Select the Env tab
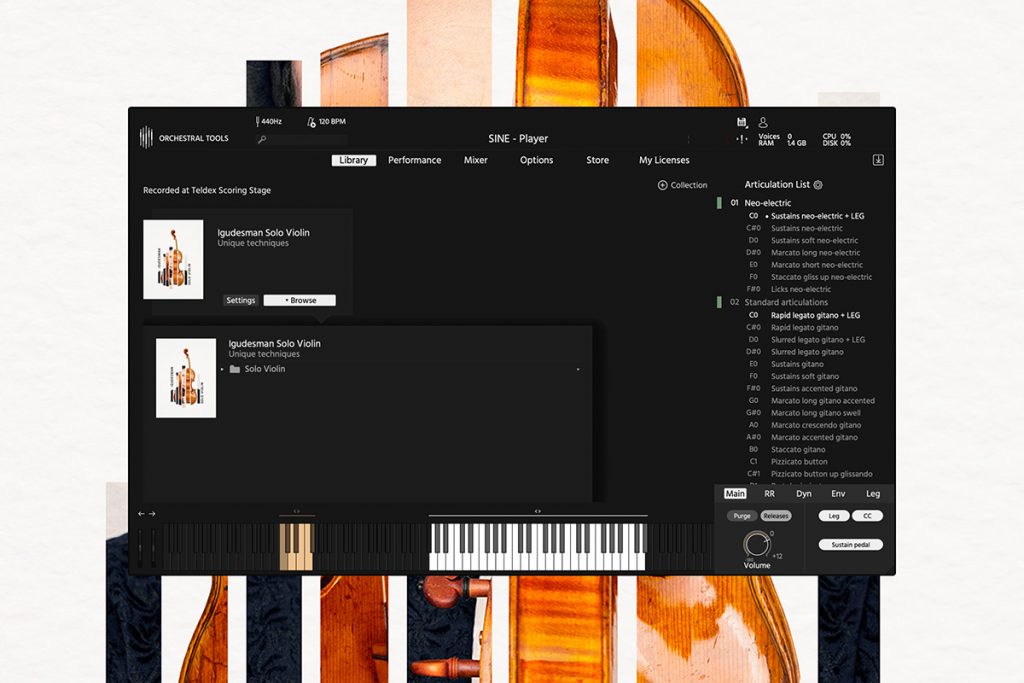This screenshot has width=1024, height=683. 838,494
